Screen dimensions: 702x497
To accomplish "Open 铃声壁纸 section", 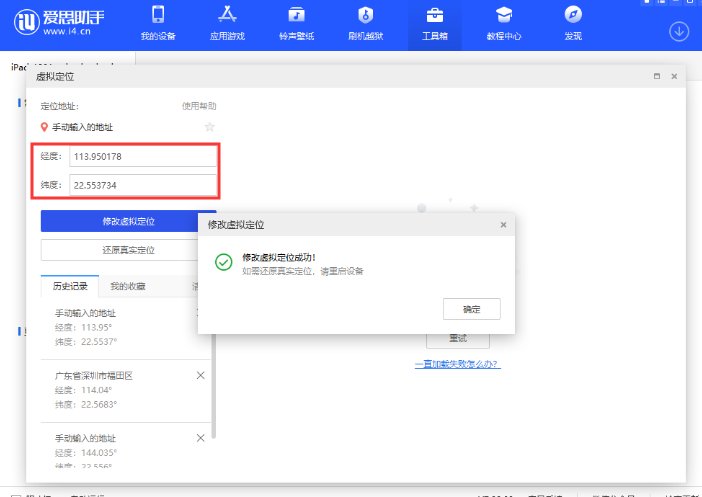I will (x=296, y=24).
